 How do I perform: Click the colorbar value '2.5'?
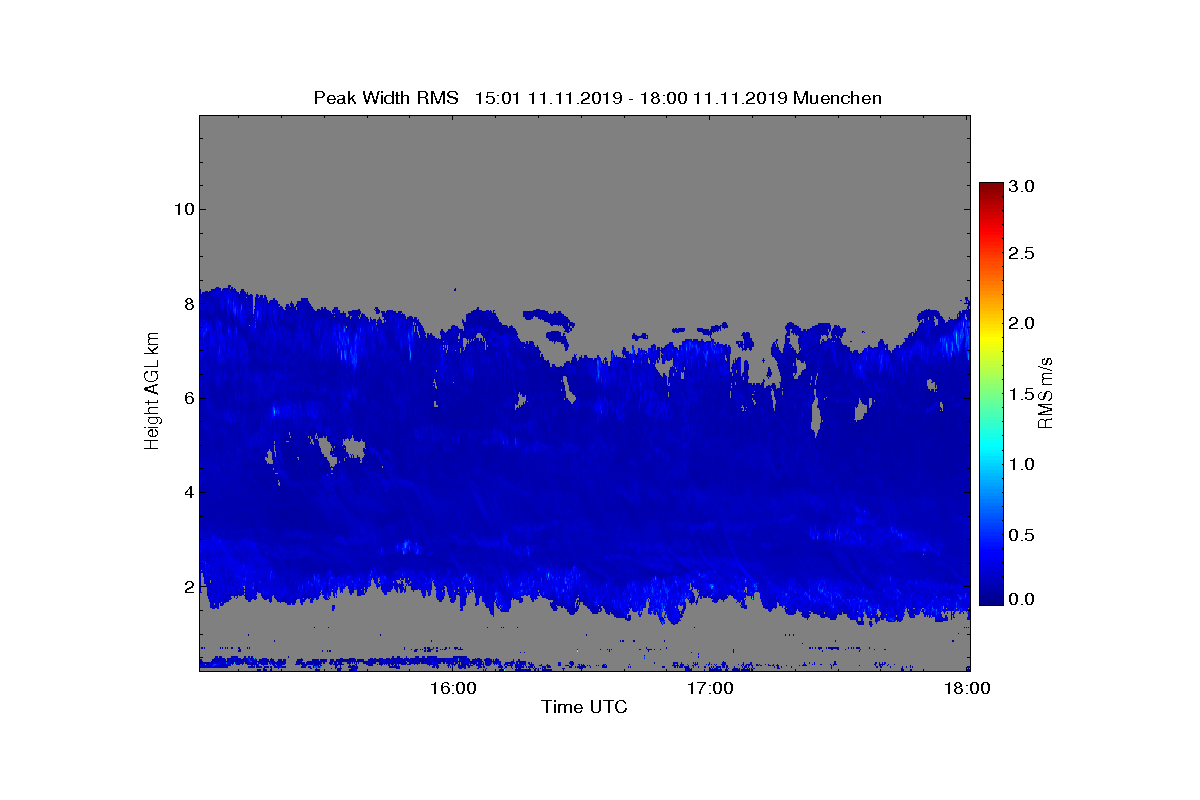click(x=1022, y=254)
